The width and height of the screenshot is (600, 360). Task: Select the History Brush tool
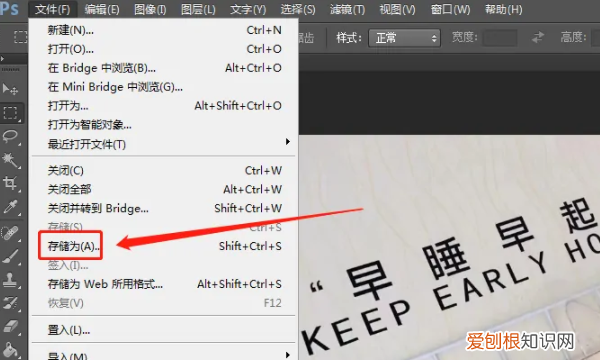click(x=10, y=303)
